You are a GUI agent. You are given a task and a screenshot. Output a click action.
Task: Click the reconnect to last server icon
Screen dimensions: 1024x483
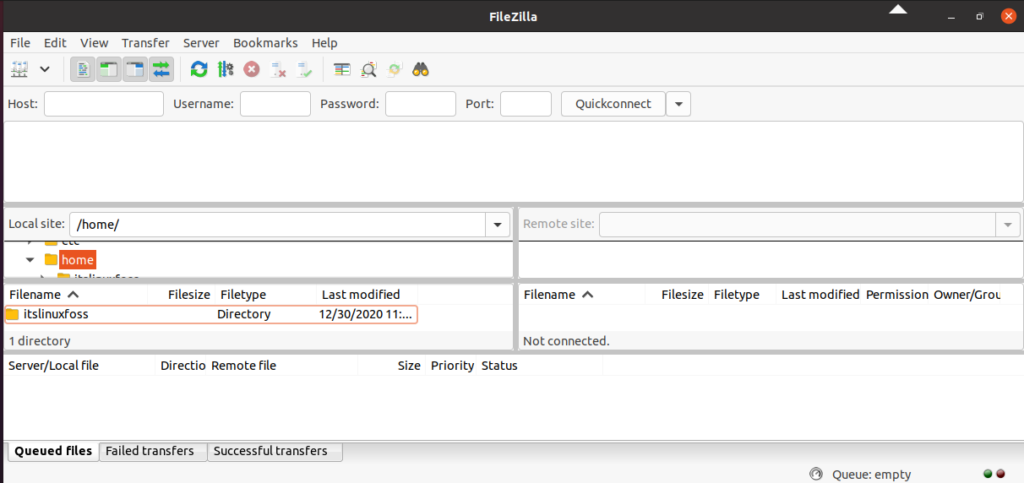(304, 69)
